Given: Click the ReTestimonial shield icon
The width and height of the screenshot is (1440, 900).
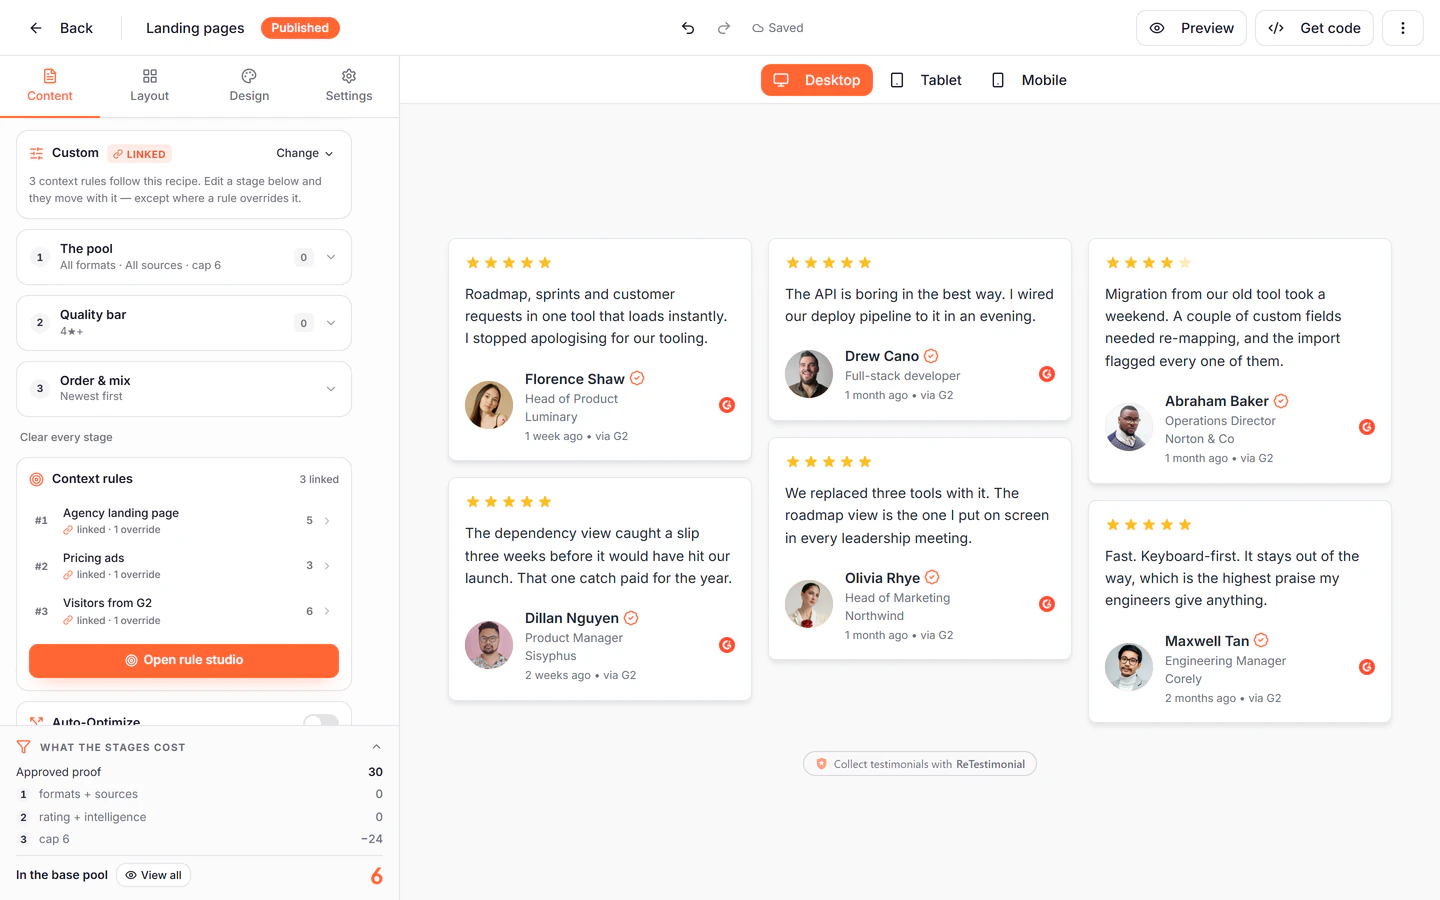Looking at the screenshot, I should (x=821, y=764).
